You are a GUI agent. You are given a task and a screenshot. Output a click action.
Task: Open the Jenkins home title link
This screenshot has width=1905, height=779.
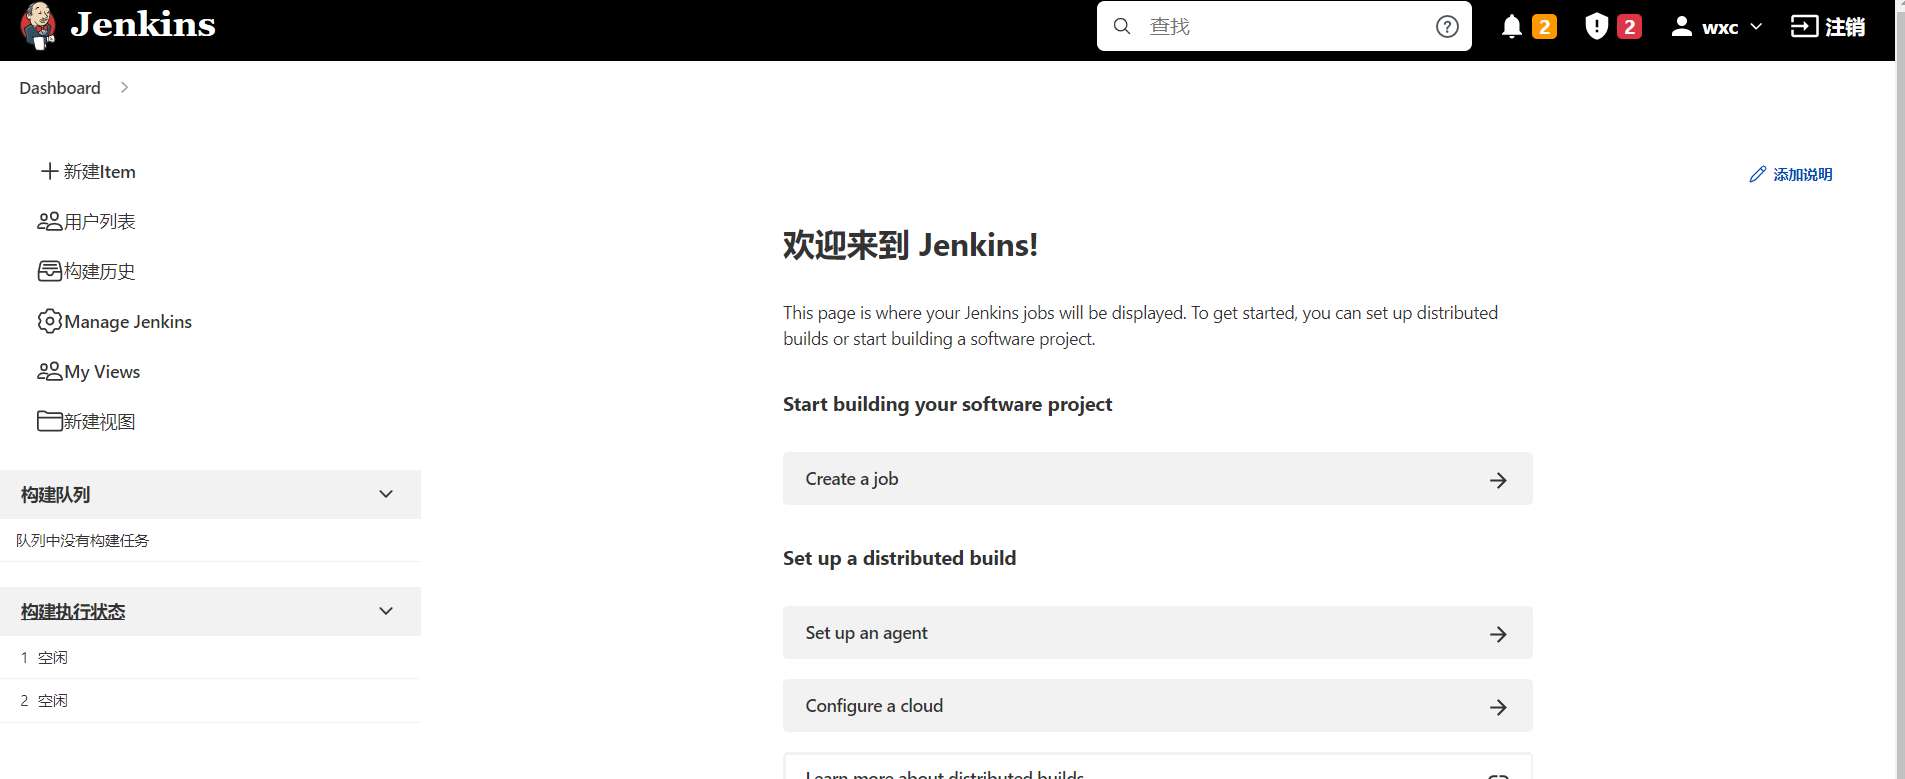click(143, 25)
